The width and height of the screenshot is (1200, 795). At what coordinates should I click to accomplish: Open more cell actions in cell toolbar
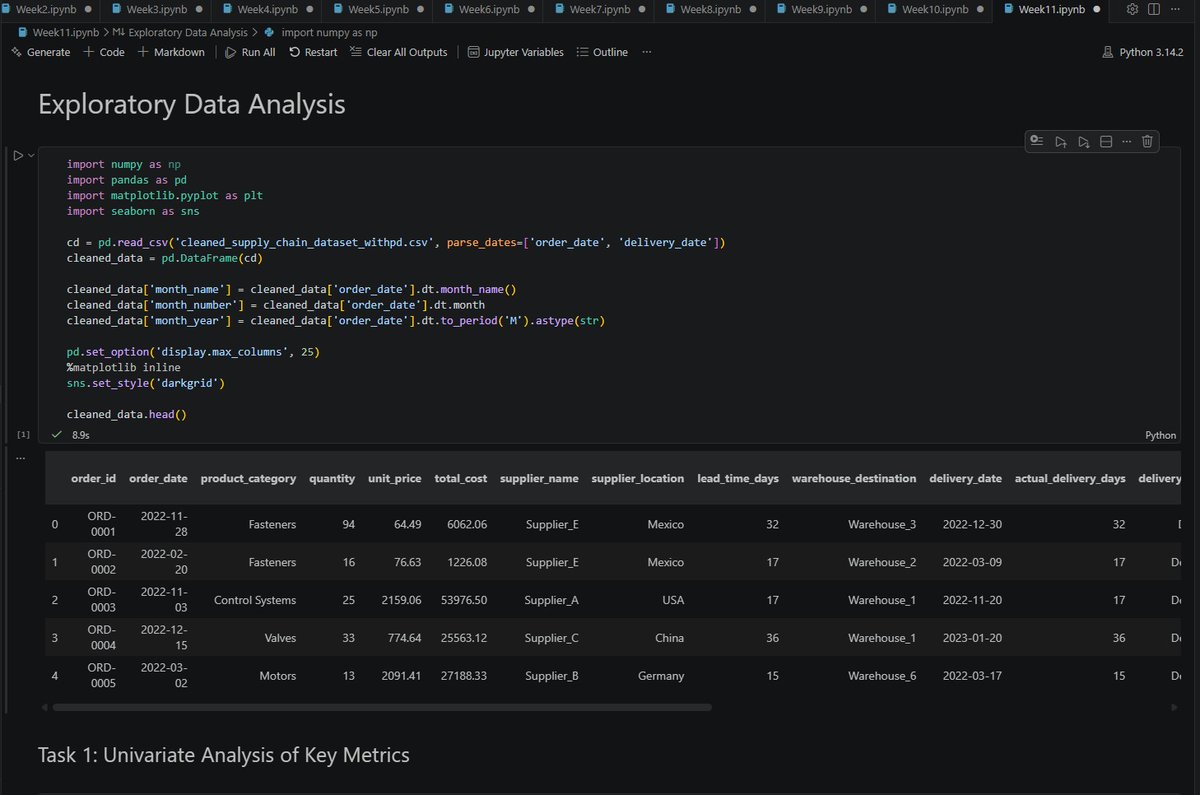tap(1127, 142)
